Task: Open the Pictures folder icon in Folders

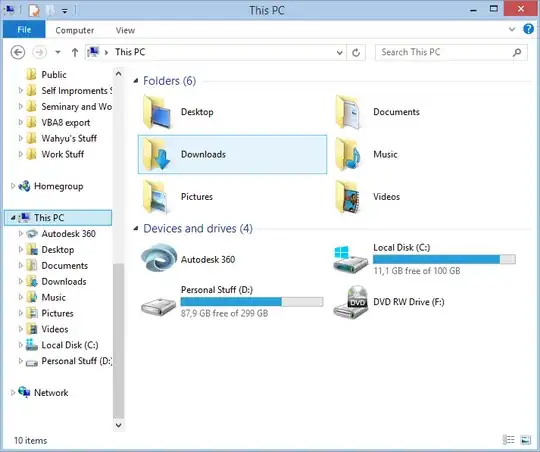Action: (x=156, y=197)
